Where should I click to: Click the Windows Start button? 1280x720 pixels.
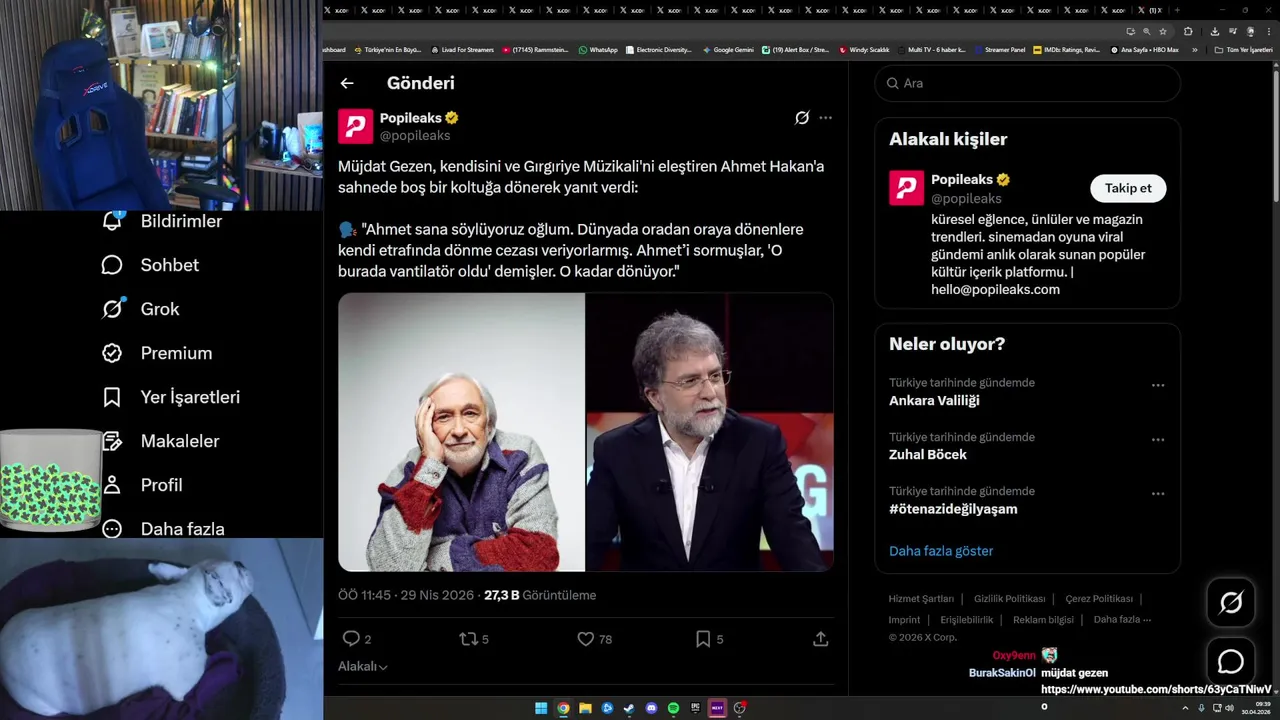(x=541, y=708)
